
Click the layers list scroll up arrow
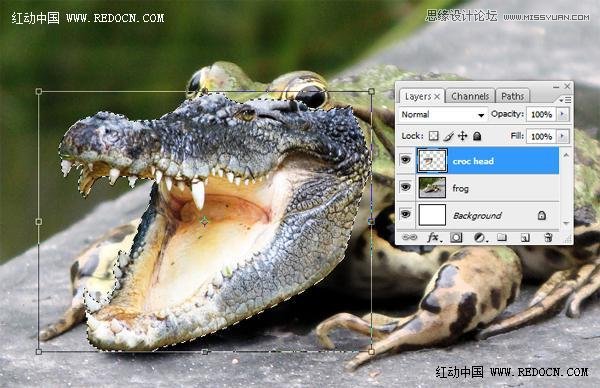point(566,155)
